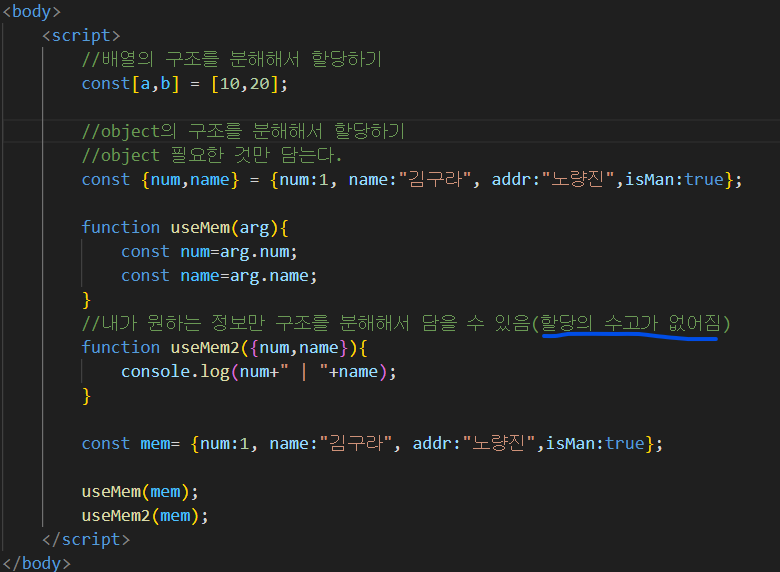Click the const num=arg.num; line
This screenshot has height=572, width=780.
point(209,252)
